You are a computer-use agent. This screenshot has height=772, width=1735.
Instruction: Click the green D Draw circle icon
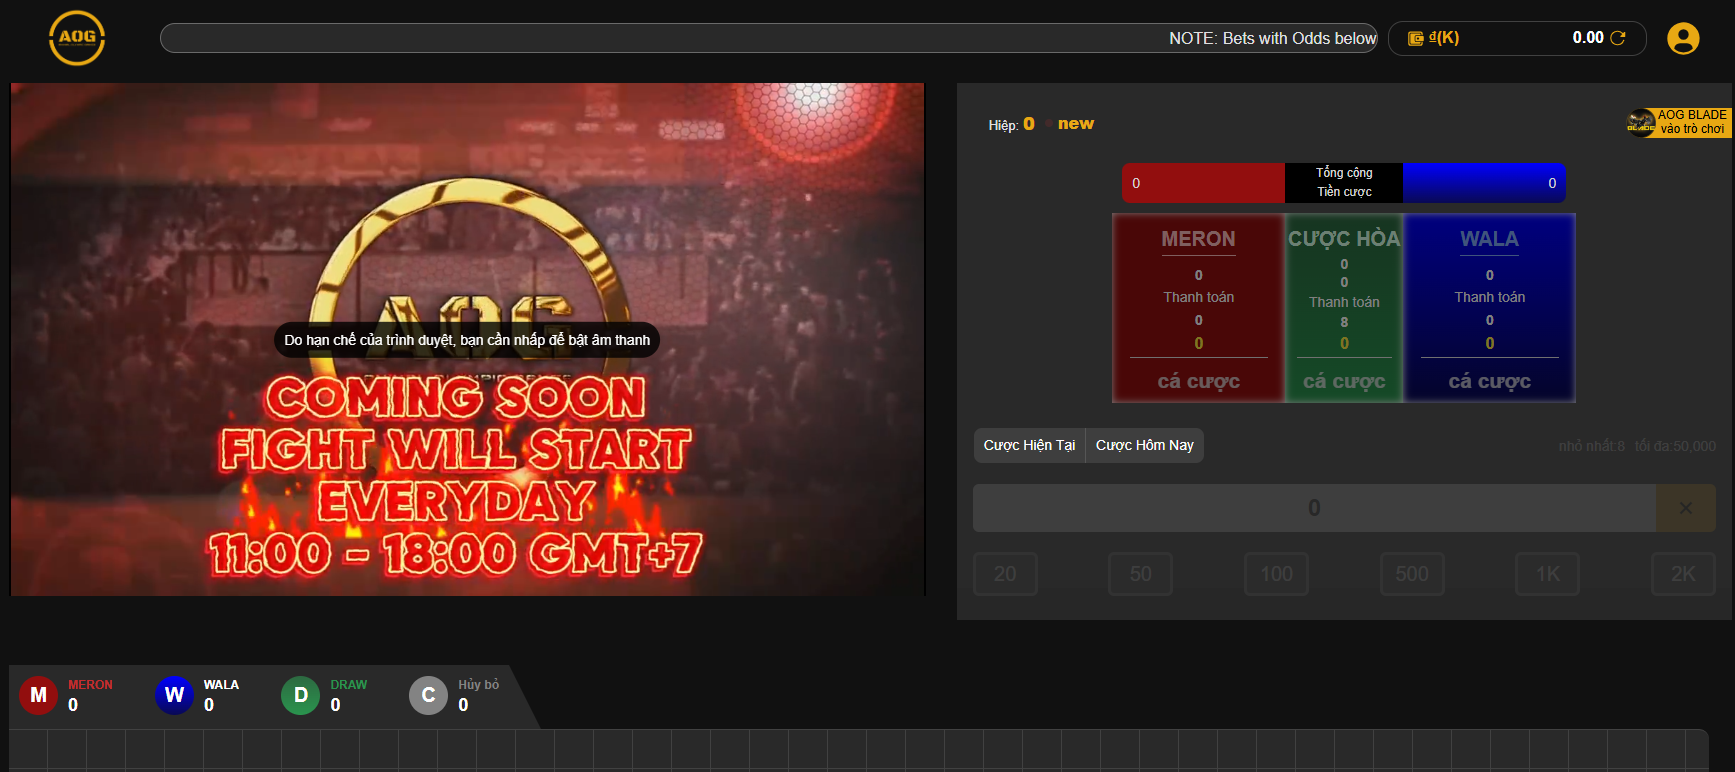pos(300,695)
